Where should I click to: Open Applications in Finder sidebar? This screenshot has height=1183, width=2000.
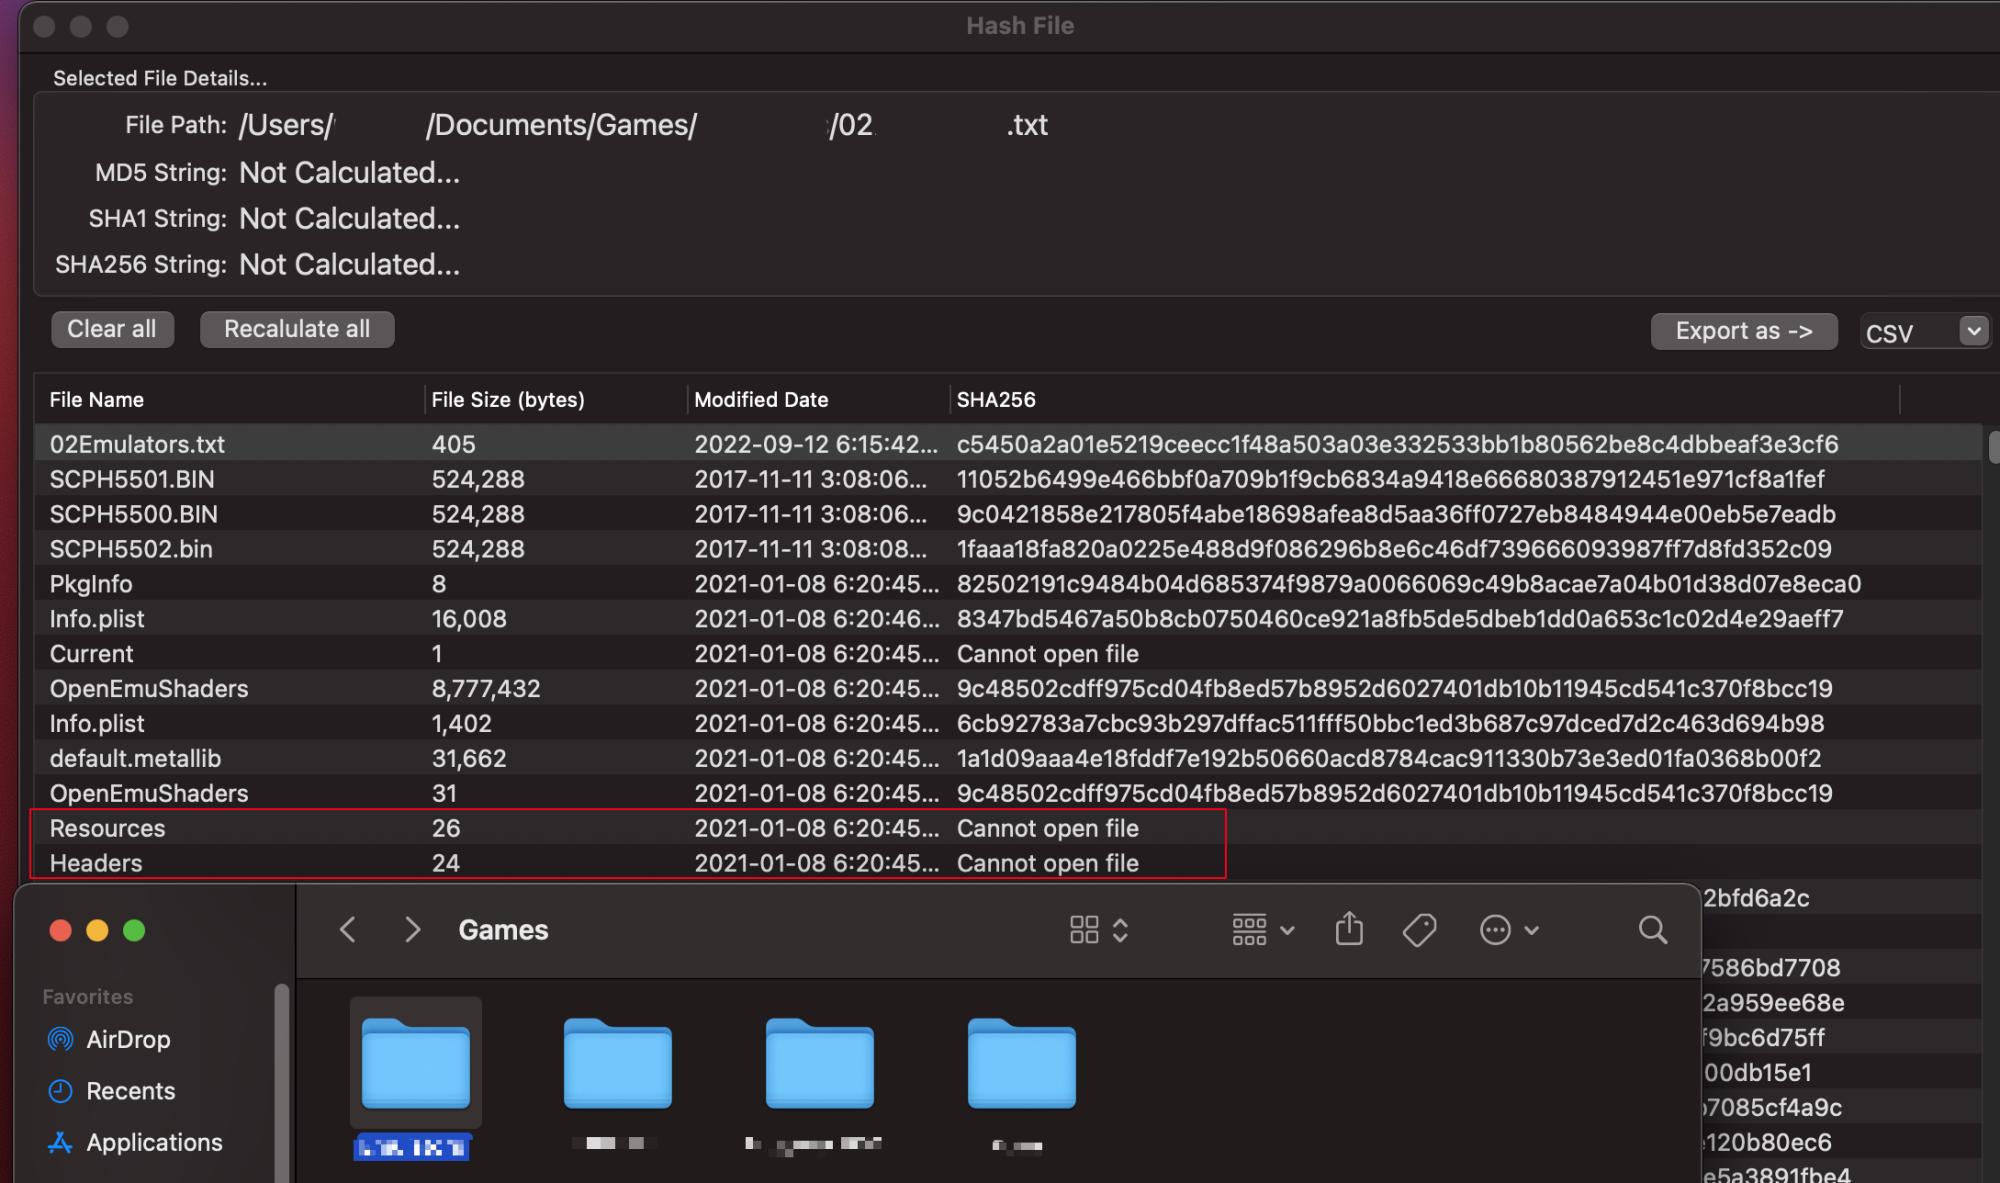[153, 1142]
